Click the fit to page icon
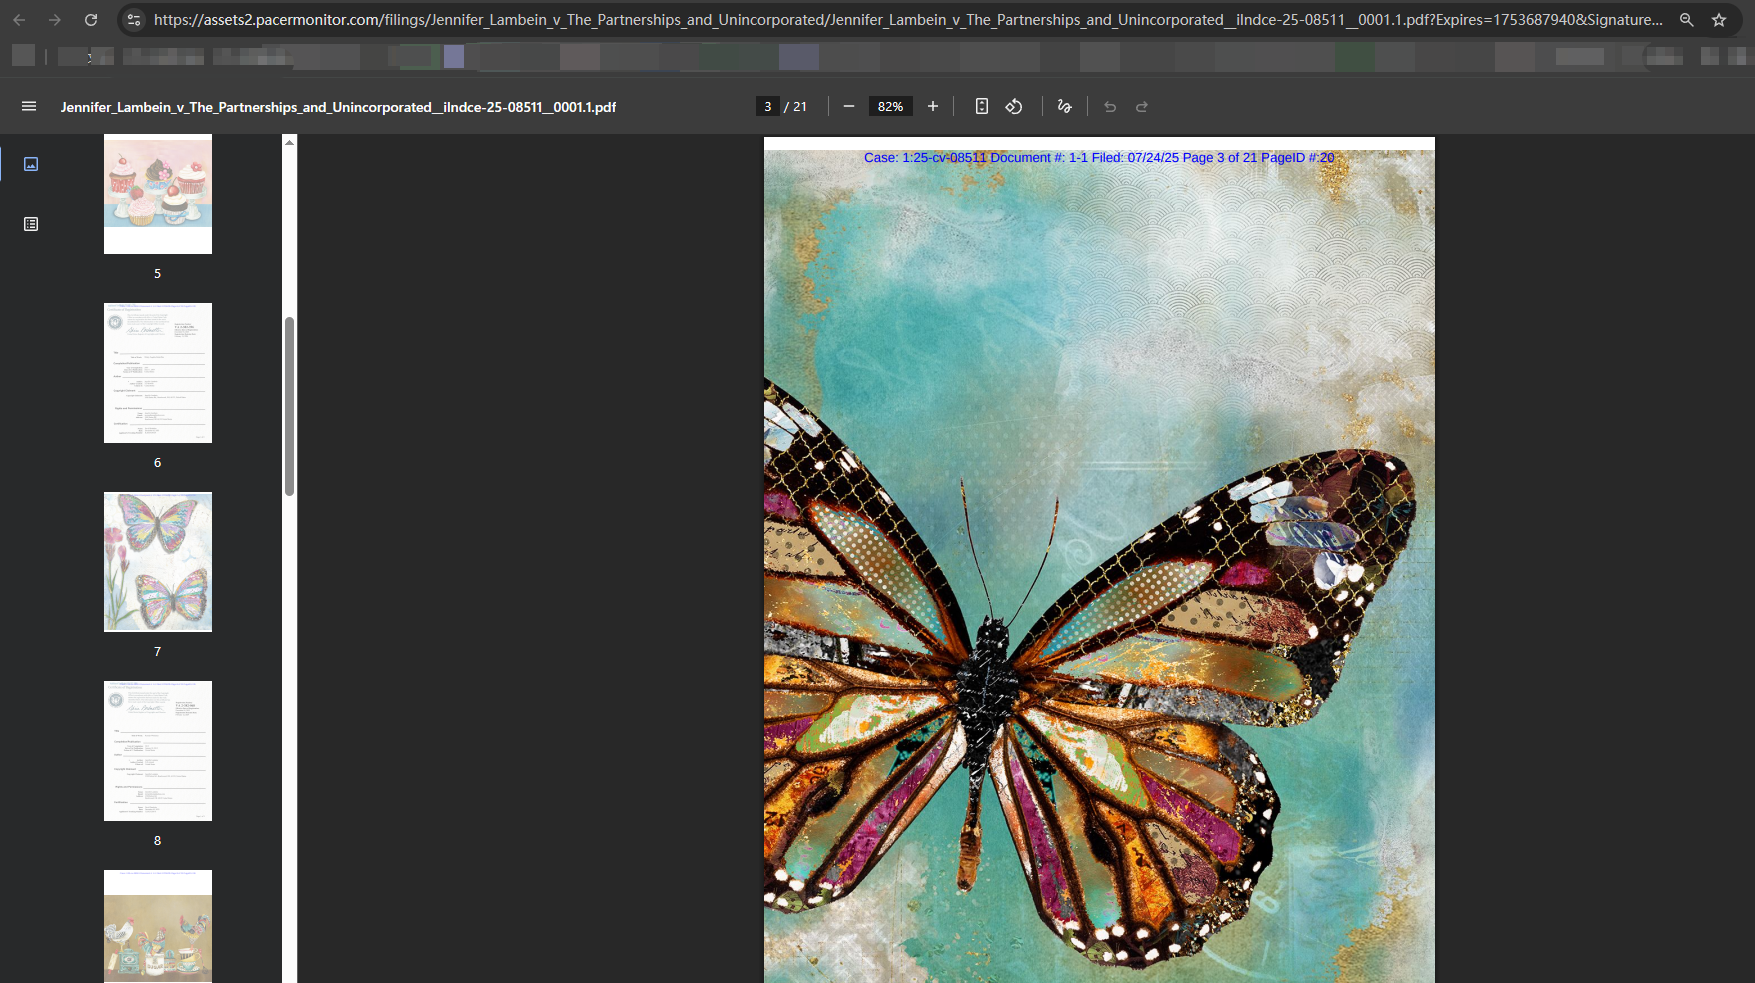 (982, 106)
